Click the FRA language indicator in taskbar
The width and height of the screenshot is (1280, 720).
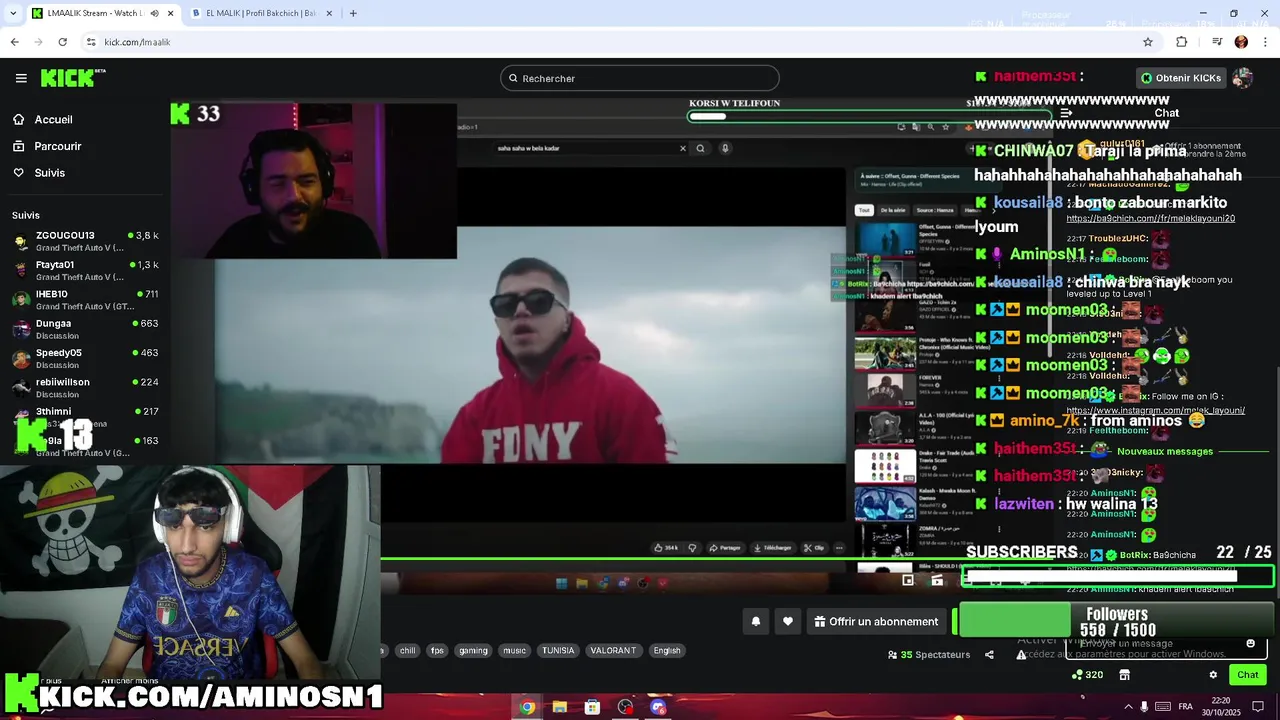[x=1185, y=707]
